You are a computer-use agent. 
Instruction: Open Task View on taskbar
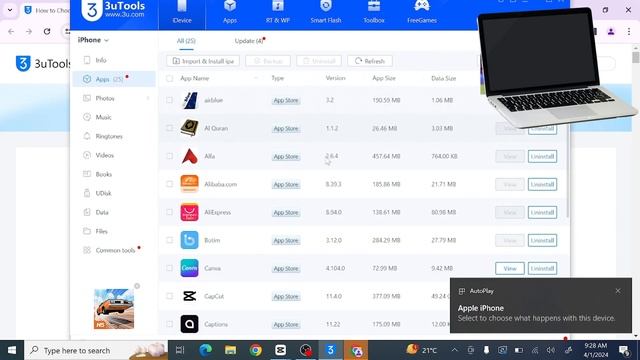(x=180, y=350)
